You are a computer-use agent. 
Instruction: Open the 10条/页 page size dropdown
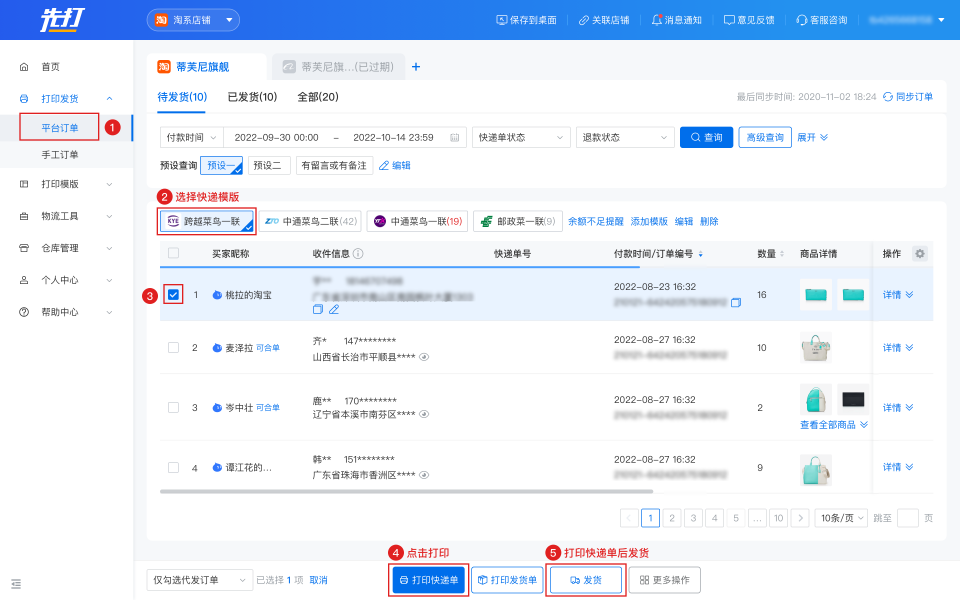pyautogui.click(x=841, y=518)
